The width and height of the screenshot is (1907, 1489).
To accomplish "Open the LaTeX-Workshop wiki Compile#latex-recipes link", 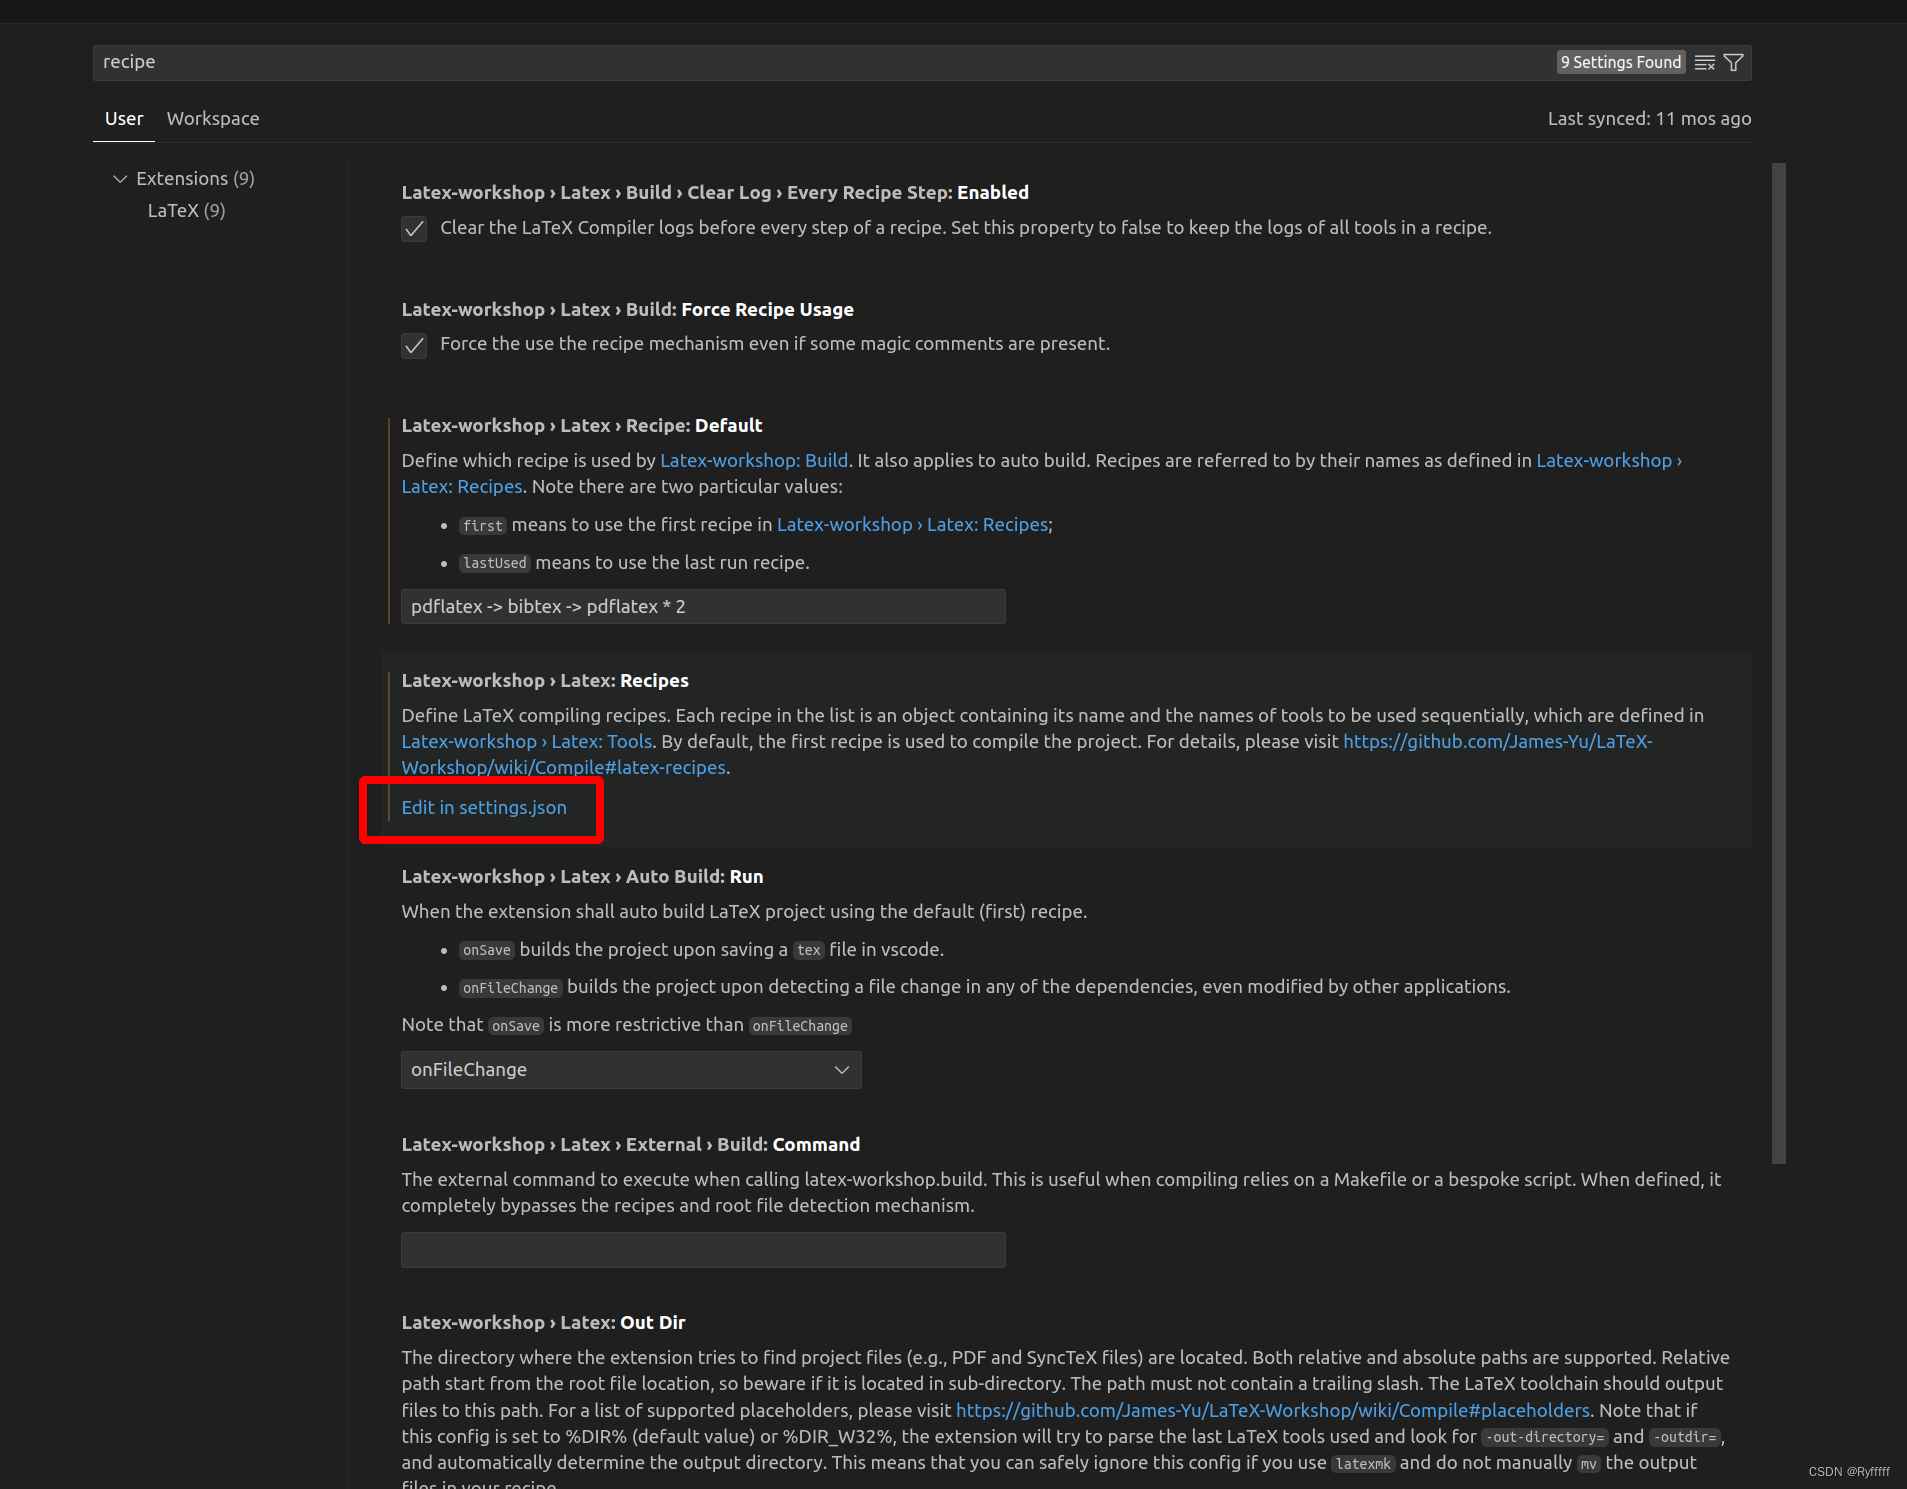I will point(1027,754).
